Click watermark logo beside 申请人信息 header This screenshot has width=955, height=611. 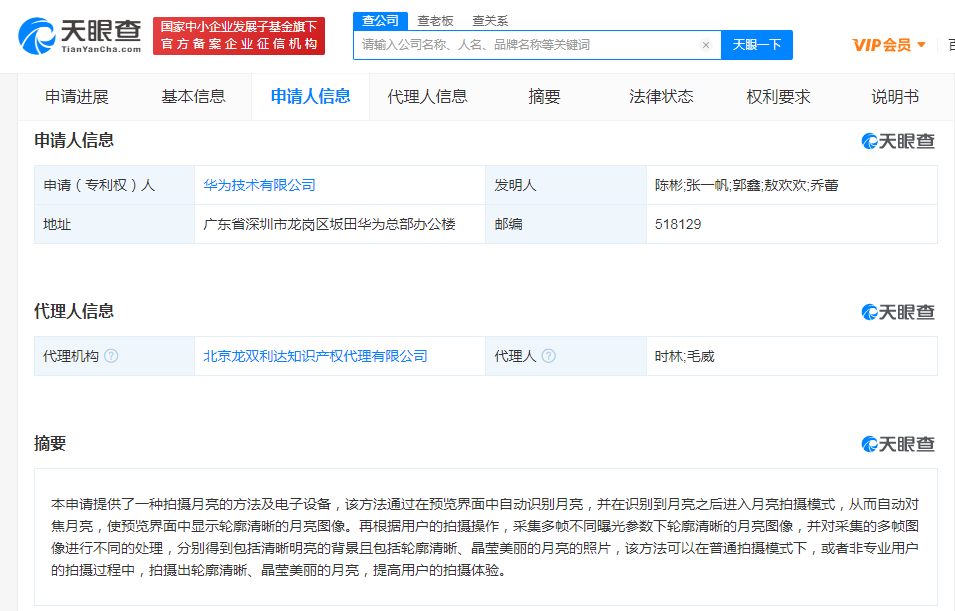[x=897, y=141]
